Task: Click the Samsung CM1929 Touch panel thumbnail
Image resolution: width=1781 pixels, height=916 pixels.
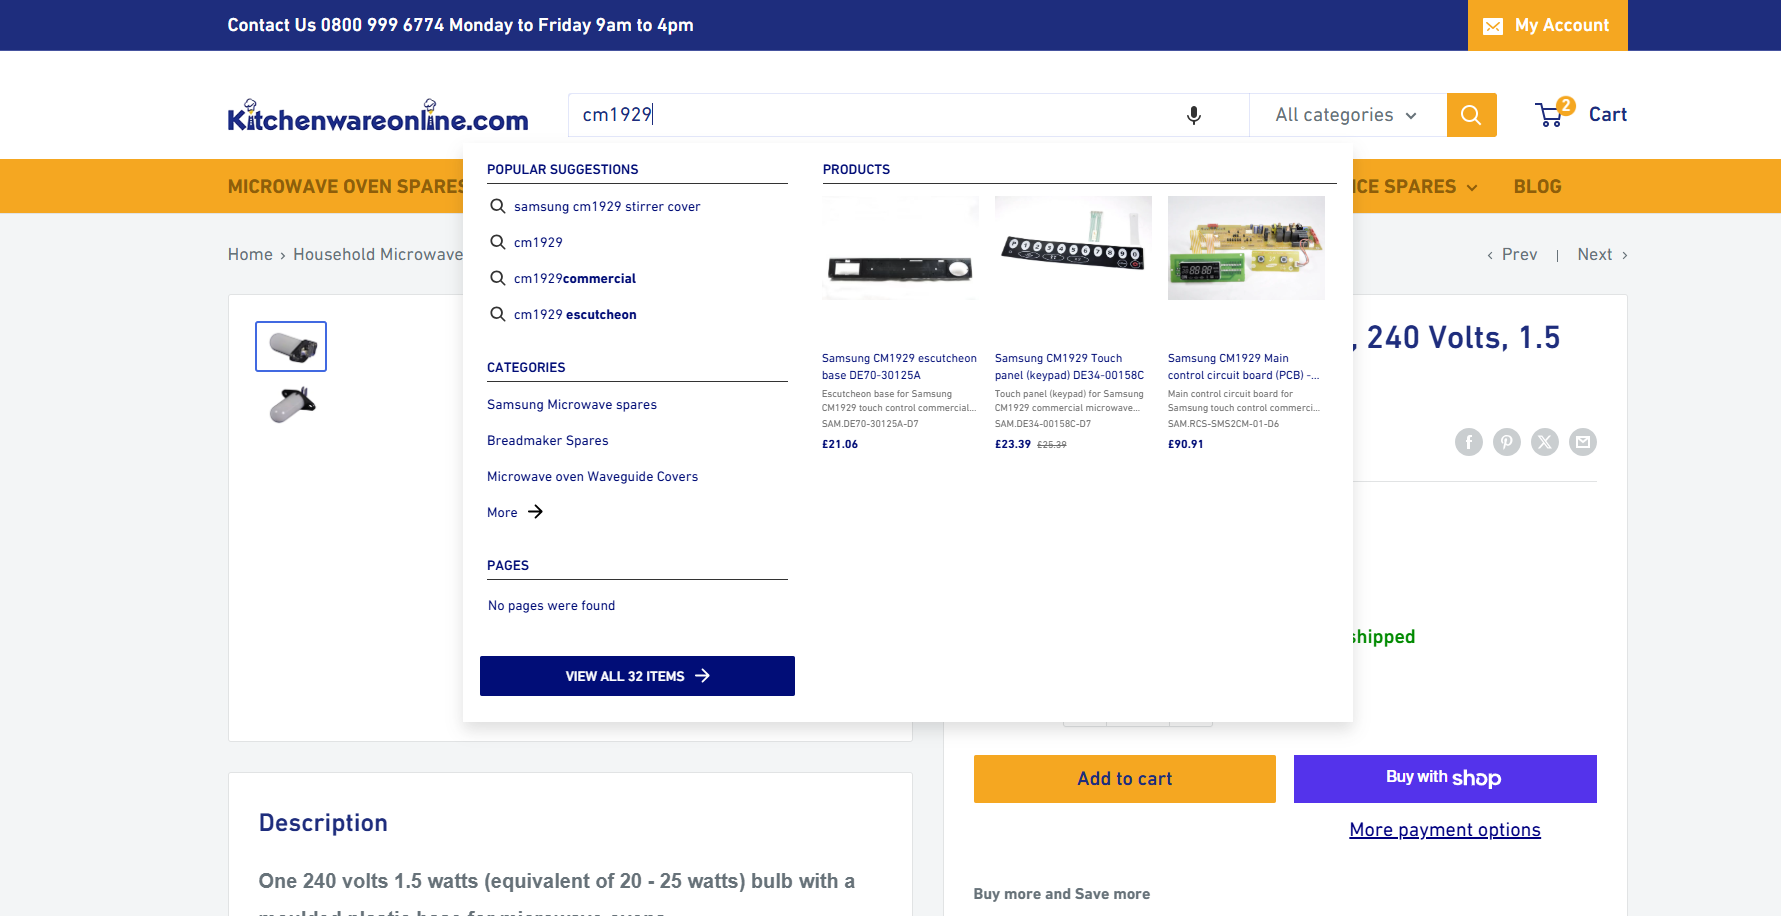Action: point(1072,247)
